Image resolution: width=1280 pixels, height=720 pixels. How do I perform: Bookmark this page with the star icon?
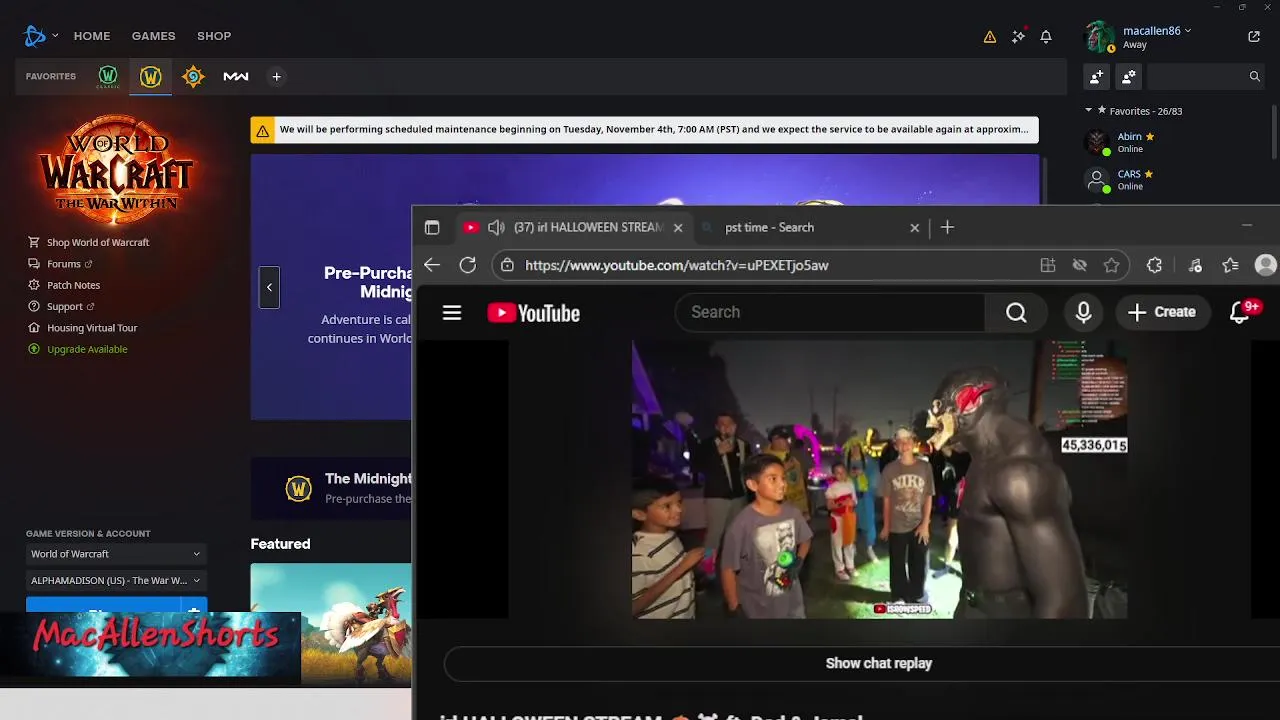pyautogui.click(x=1111, y=265)
